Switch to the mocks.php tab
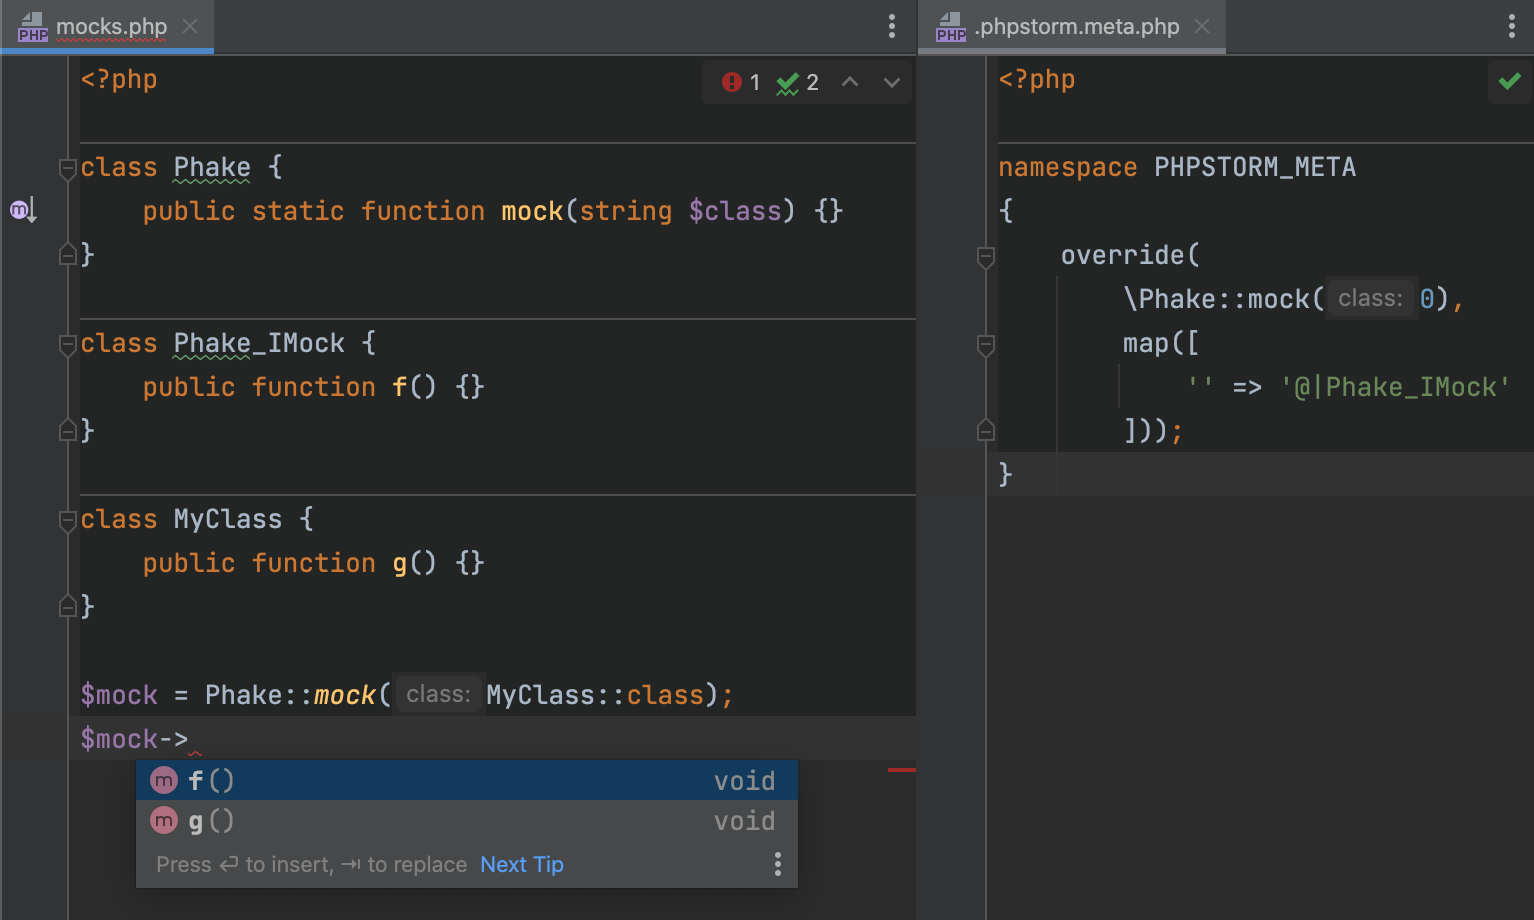1534x920 pixels. (x=110, y=27)
